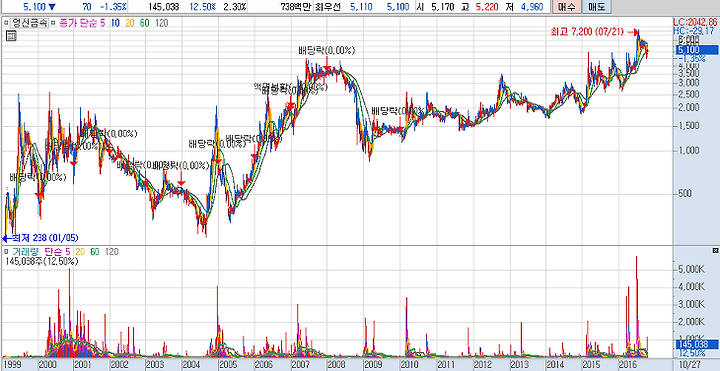
Task: Close the volume panel via corner icon
Action: 714,251
